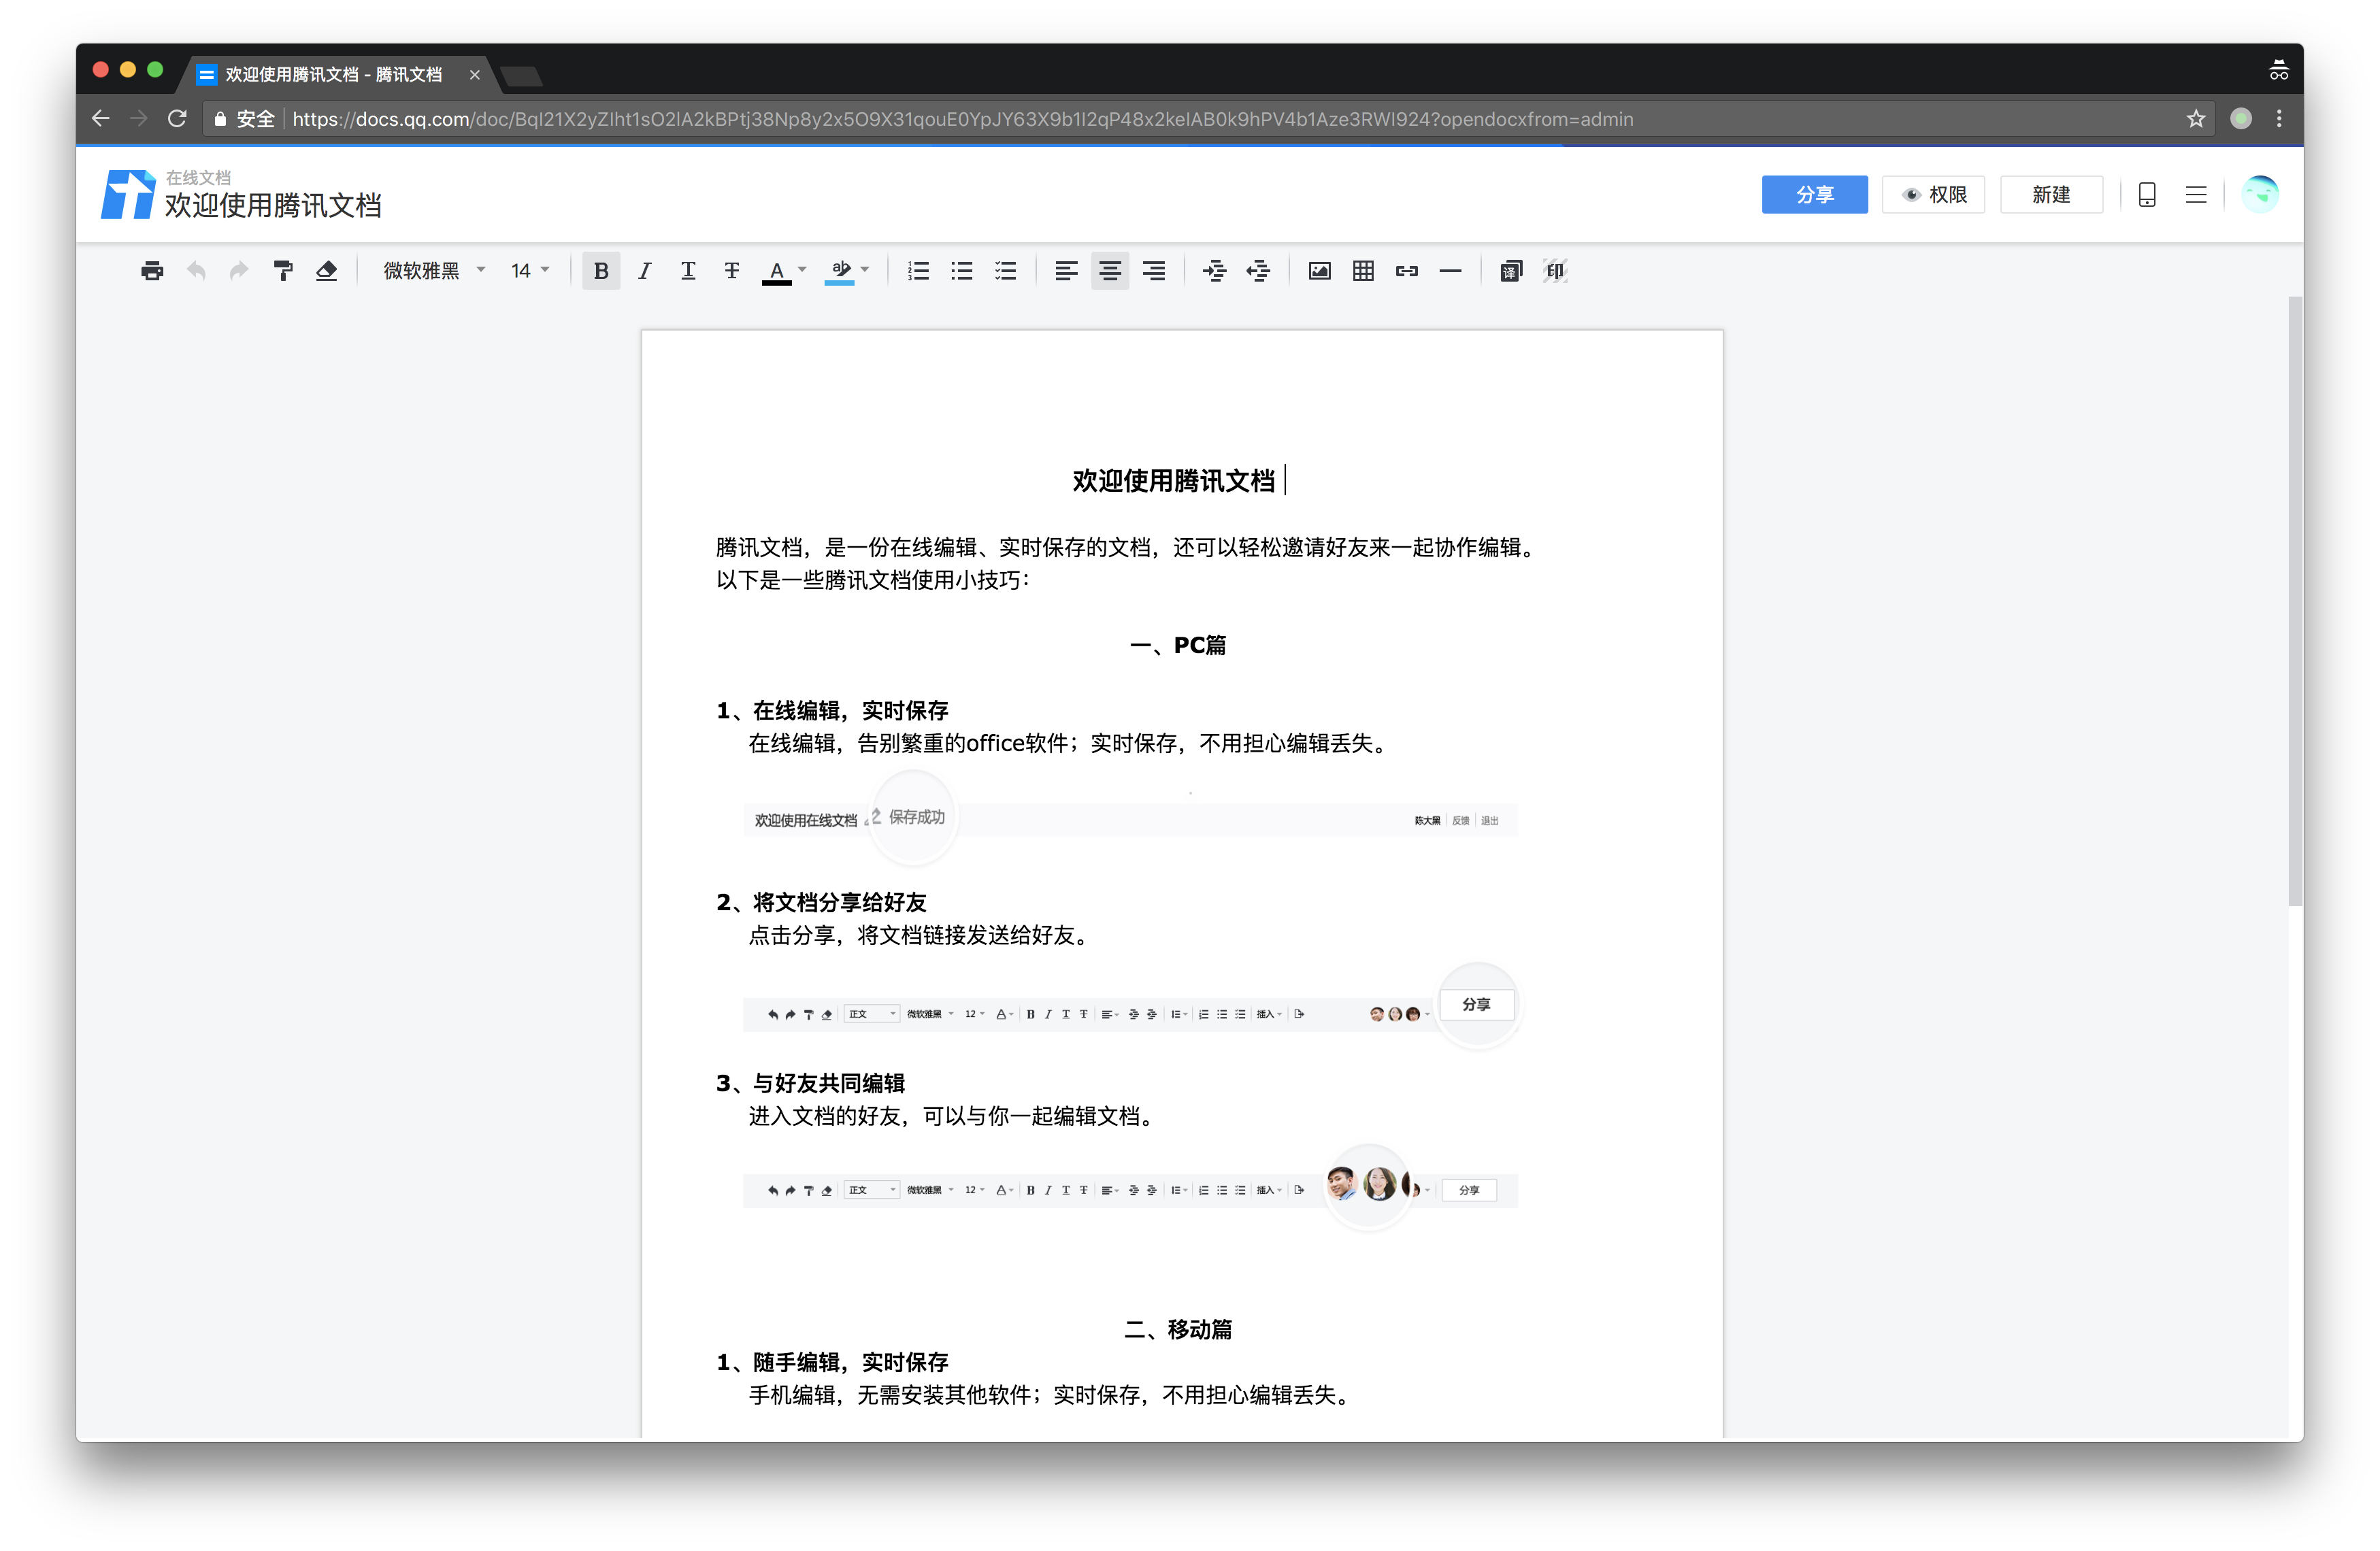
Task: Insert a hyperlink
Action: point(1407,271)
